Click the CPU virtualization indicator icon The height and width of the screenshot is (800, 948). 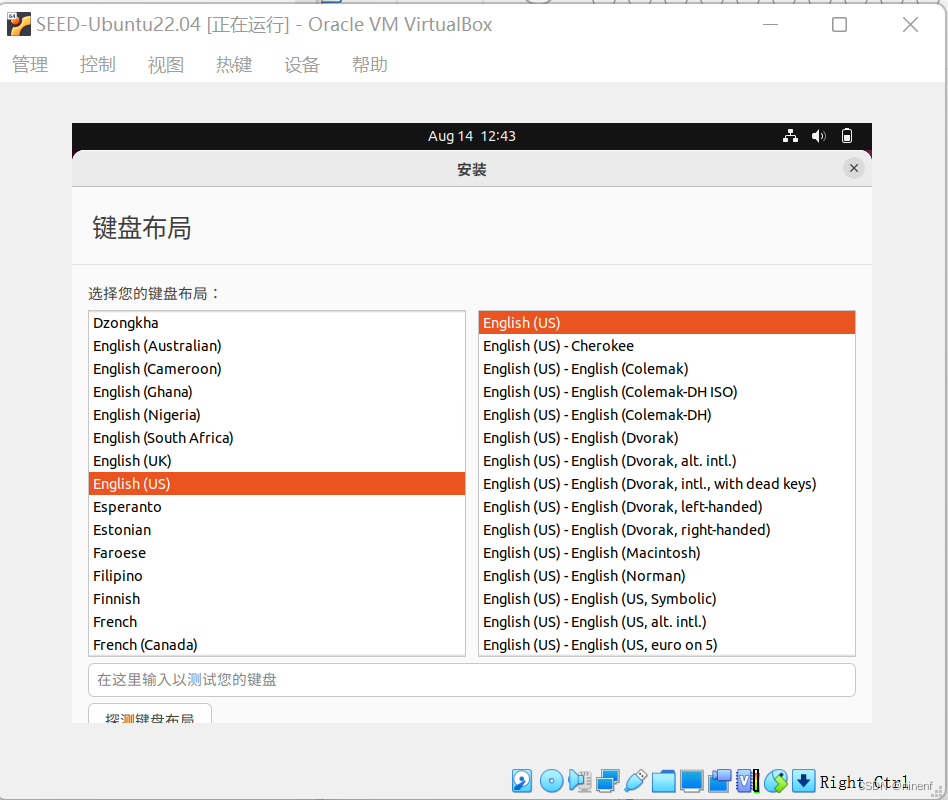748,781
